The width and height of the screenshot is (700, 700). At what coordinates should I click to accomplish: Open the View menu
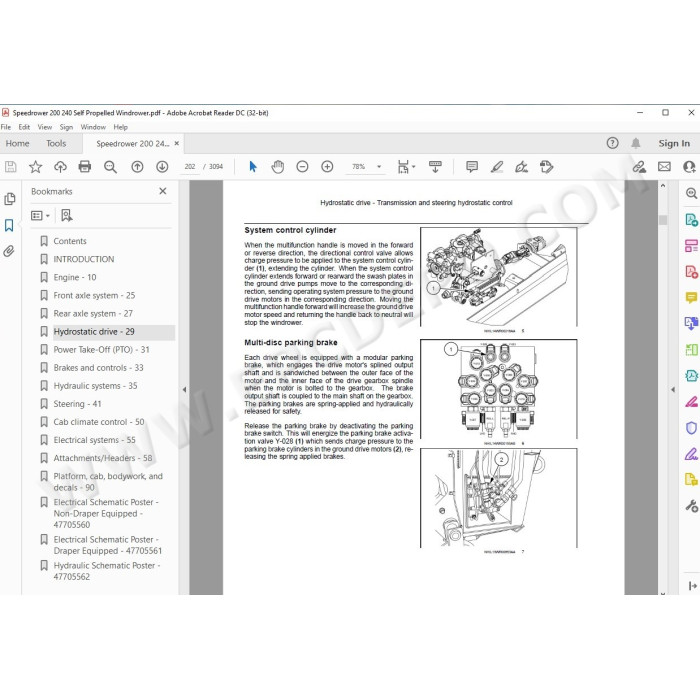(45, 127)
